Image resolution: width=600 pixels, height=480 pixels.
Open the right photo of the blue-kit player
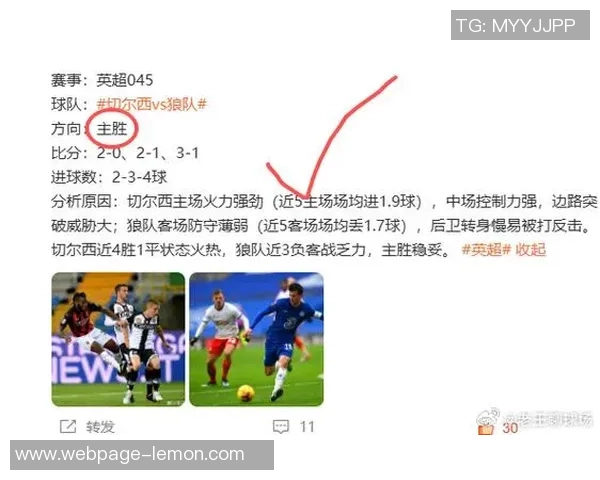(x=256, y=339)
